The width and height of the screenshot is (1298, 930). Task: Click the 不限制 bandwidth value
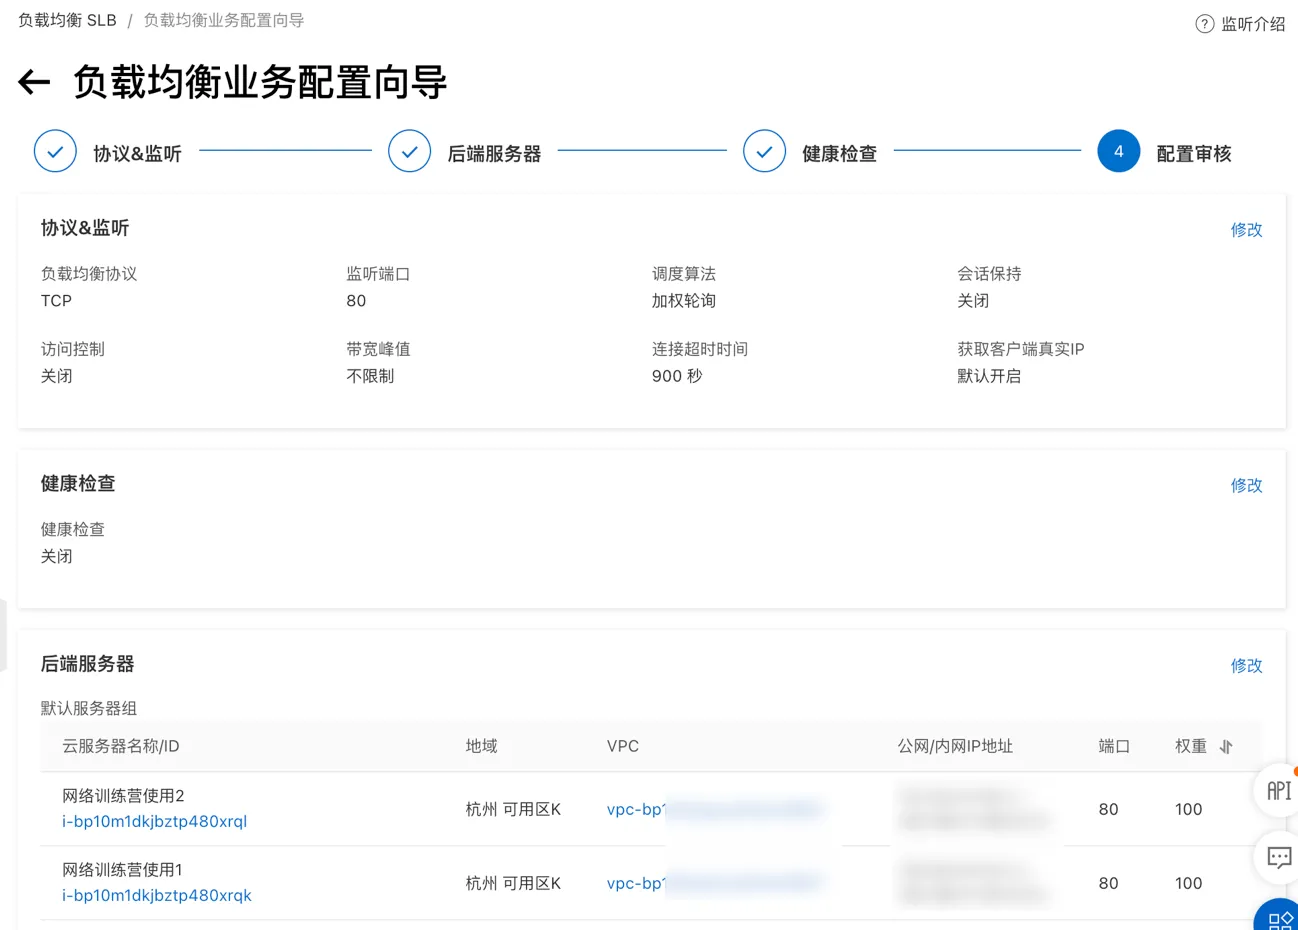[x=370, y=376]
